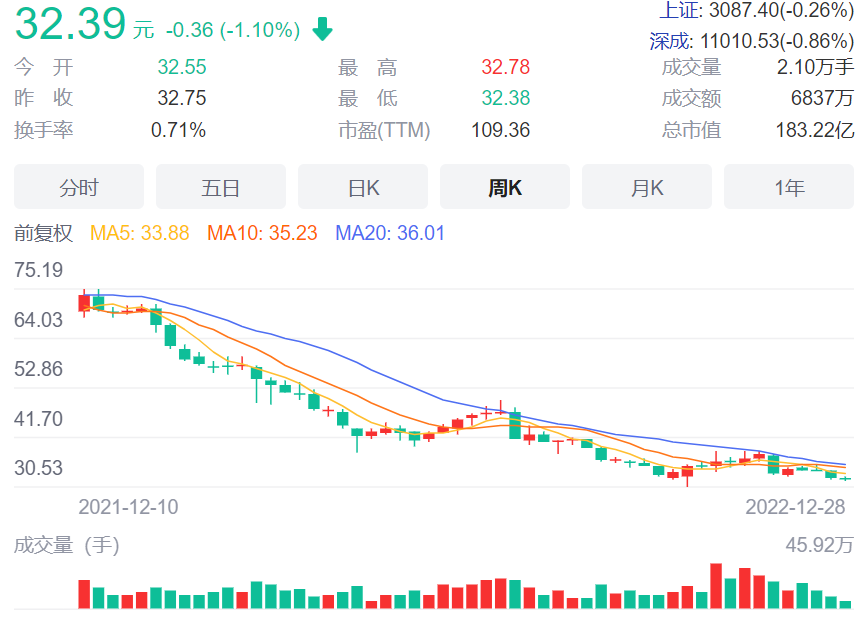The height and width of the screenshot is (617, 868).
Task: Click the blue MA20: 36.01 indicator label
Action: (390, 234)
